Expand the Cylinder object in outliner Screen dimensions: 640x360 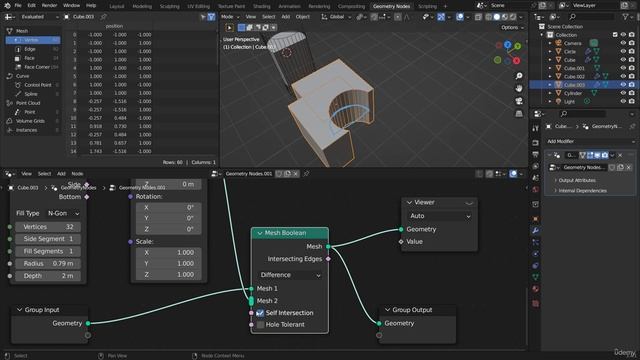tap(550, 93)
